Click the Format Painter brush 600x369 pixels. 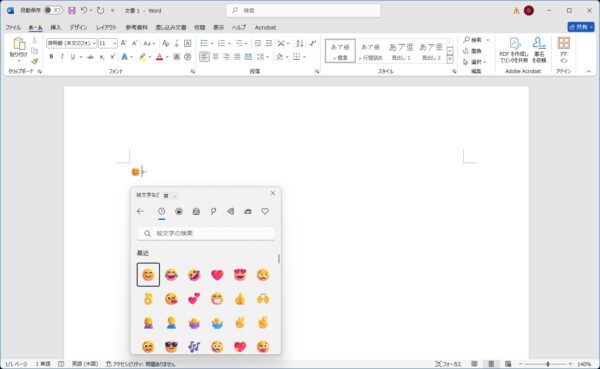(x=34, y=61)
